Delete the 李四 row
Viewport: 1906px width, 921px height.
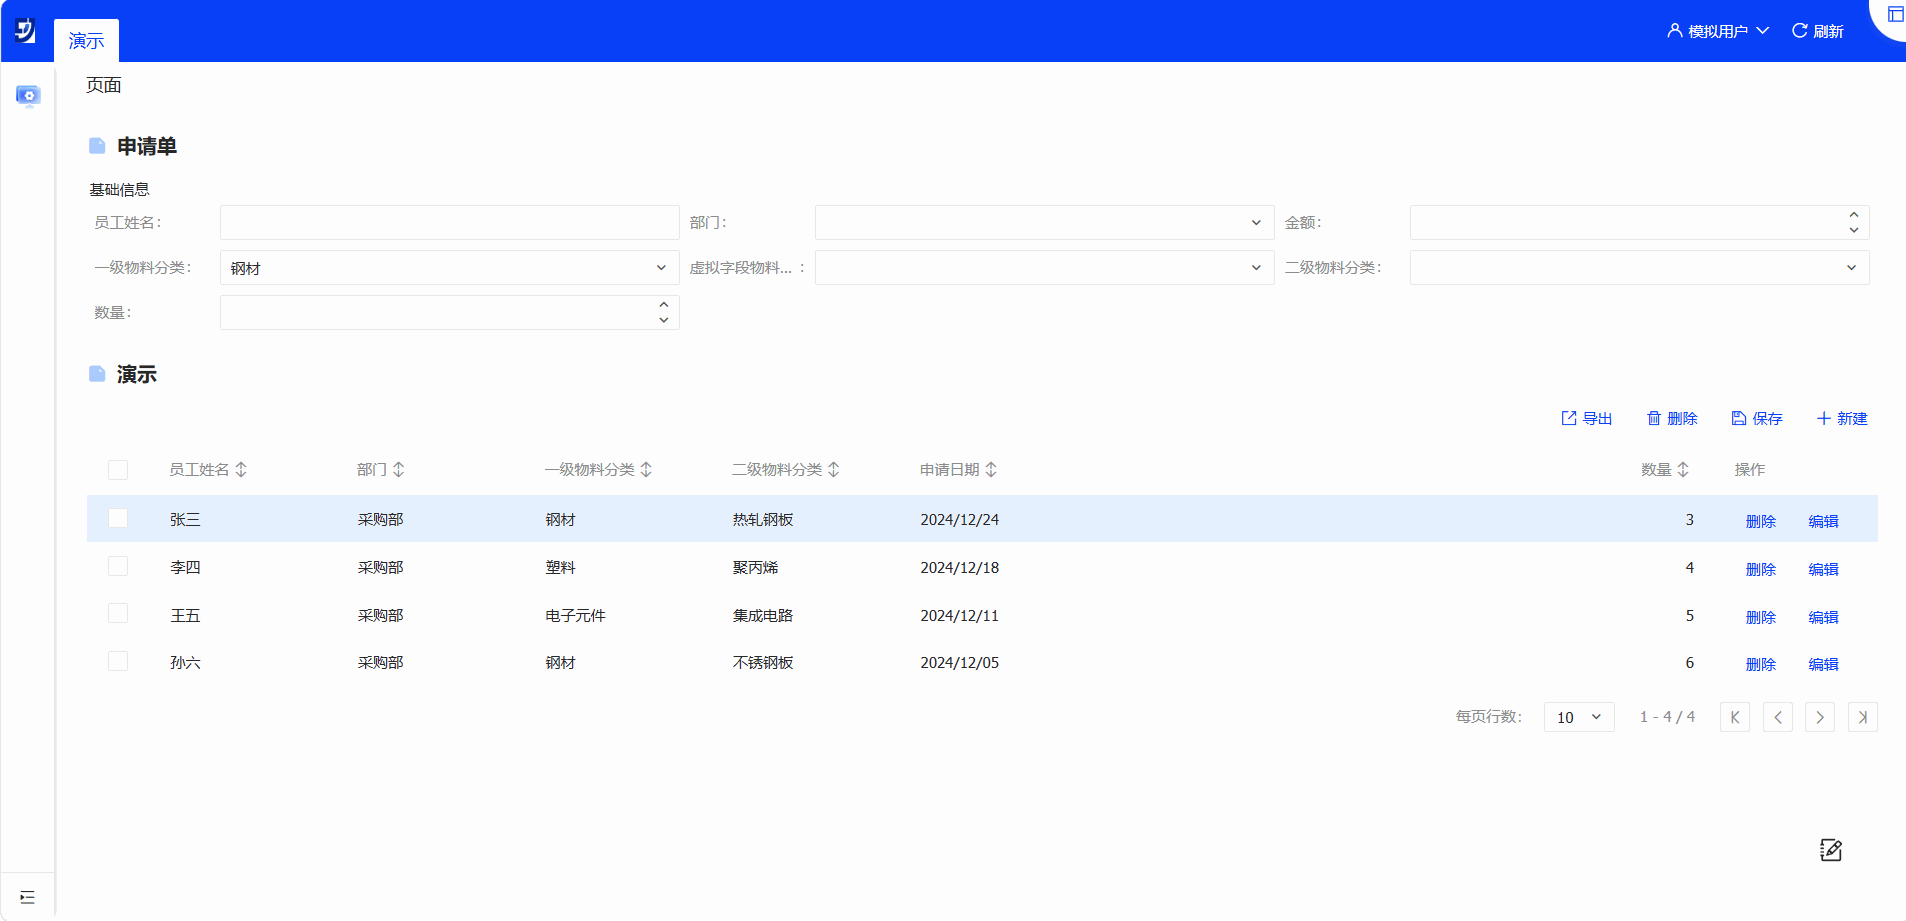[x=1761, y=569]
